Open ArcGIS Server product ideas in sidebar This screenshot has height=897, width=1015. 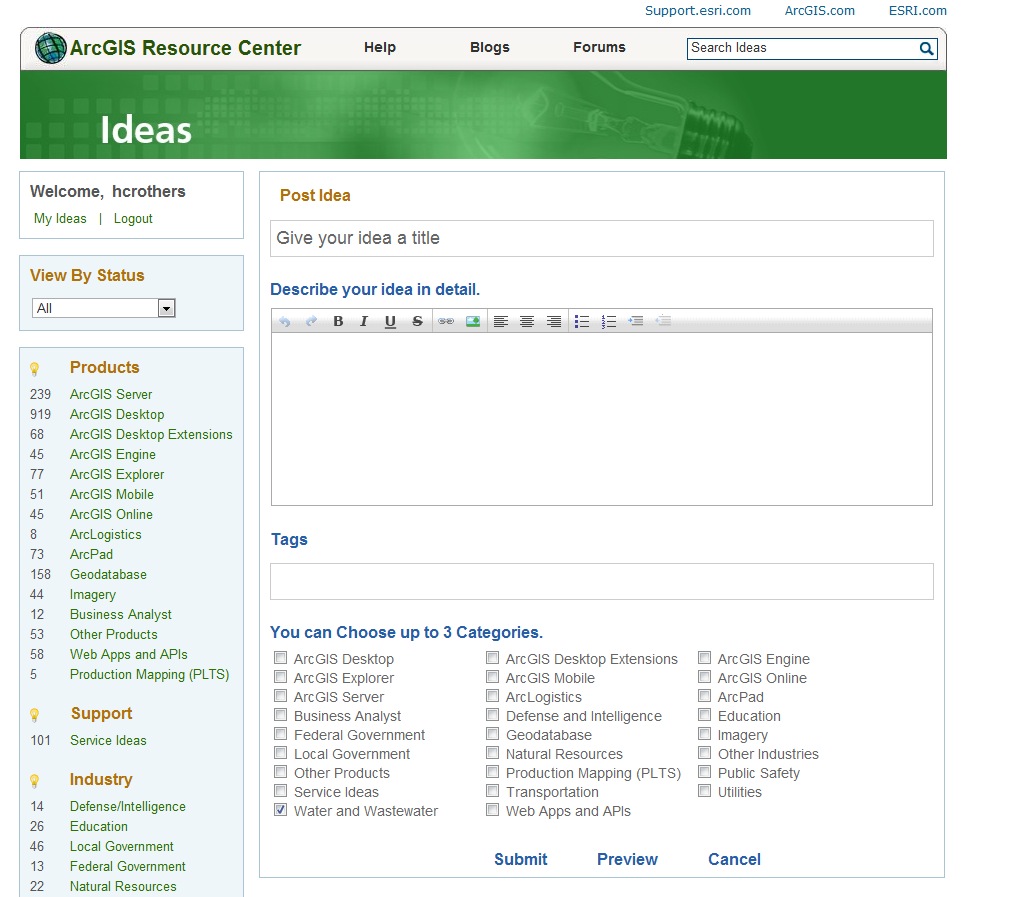pos(111,395)
